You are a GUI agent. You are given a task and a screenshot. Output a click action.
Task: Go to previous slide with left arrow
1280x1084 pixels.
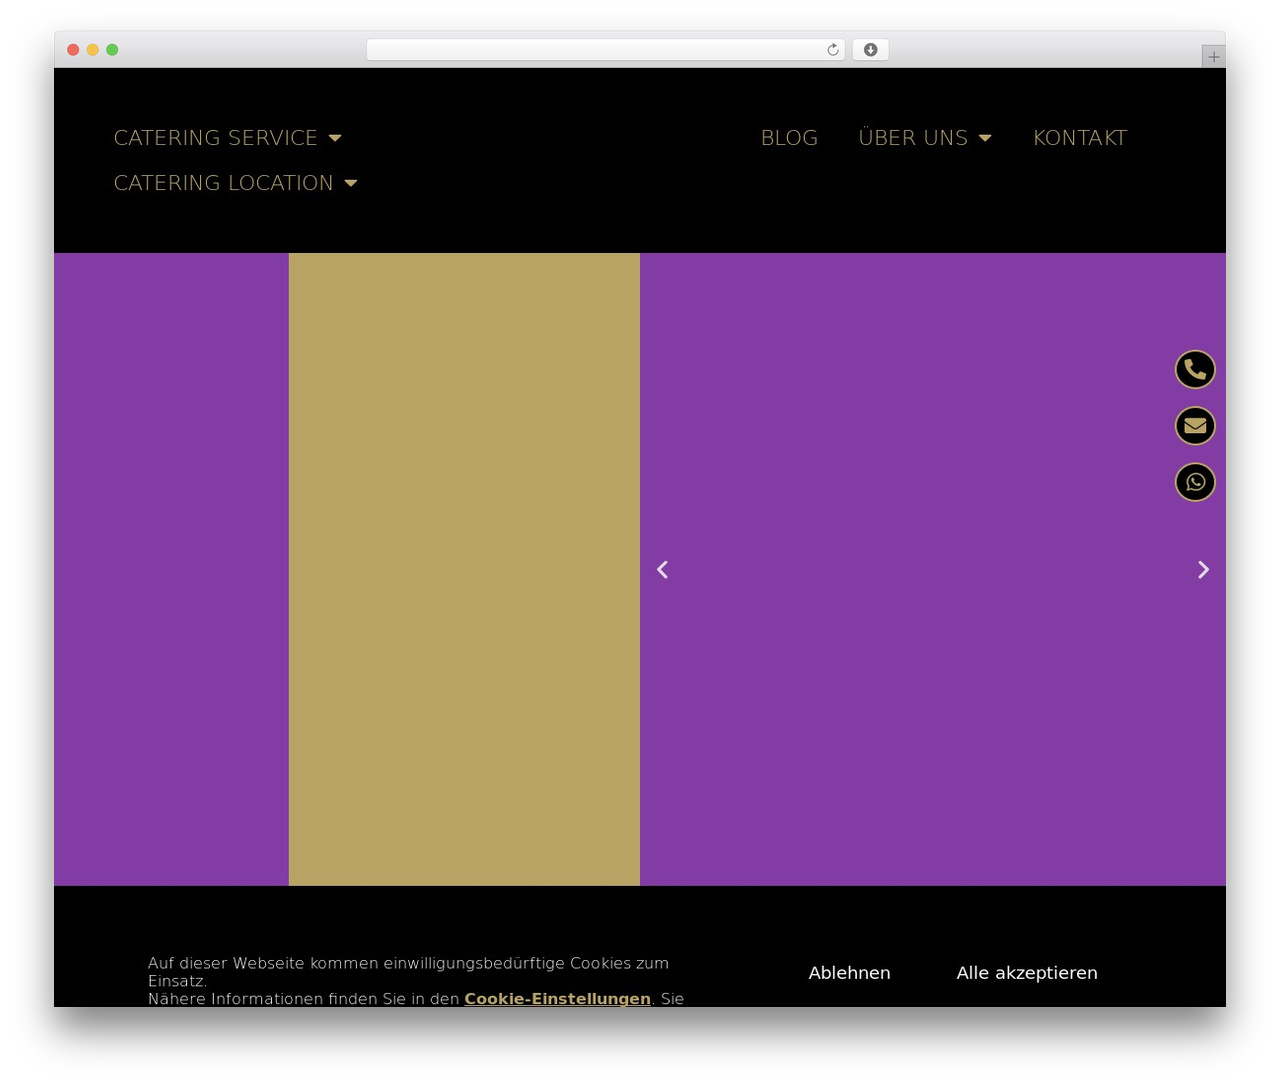[x=662, y=569]
